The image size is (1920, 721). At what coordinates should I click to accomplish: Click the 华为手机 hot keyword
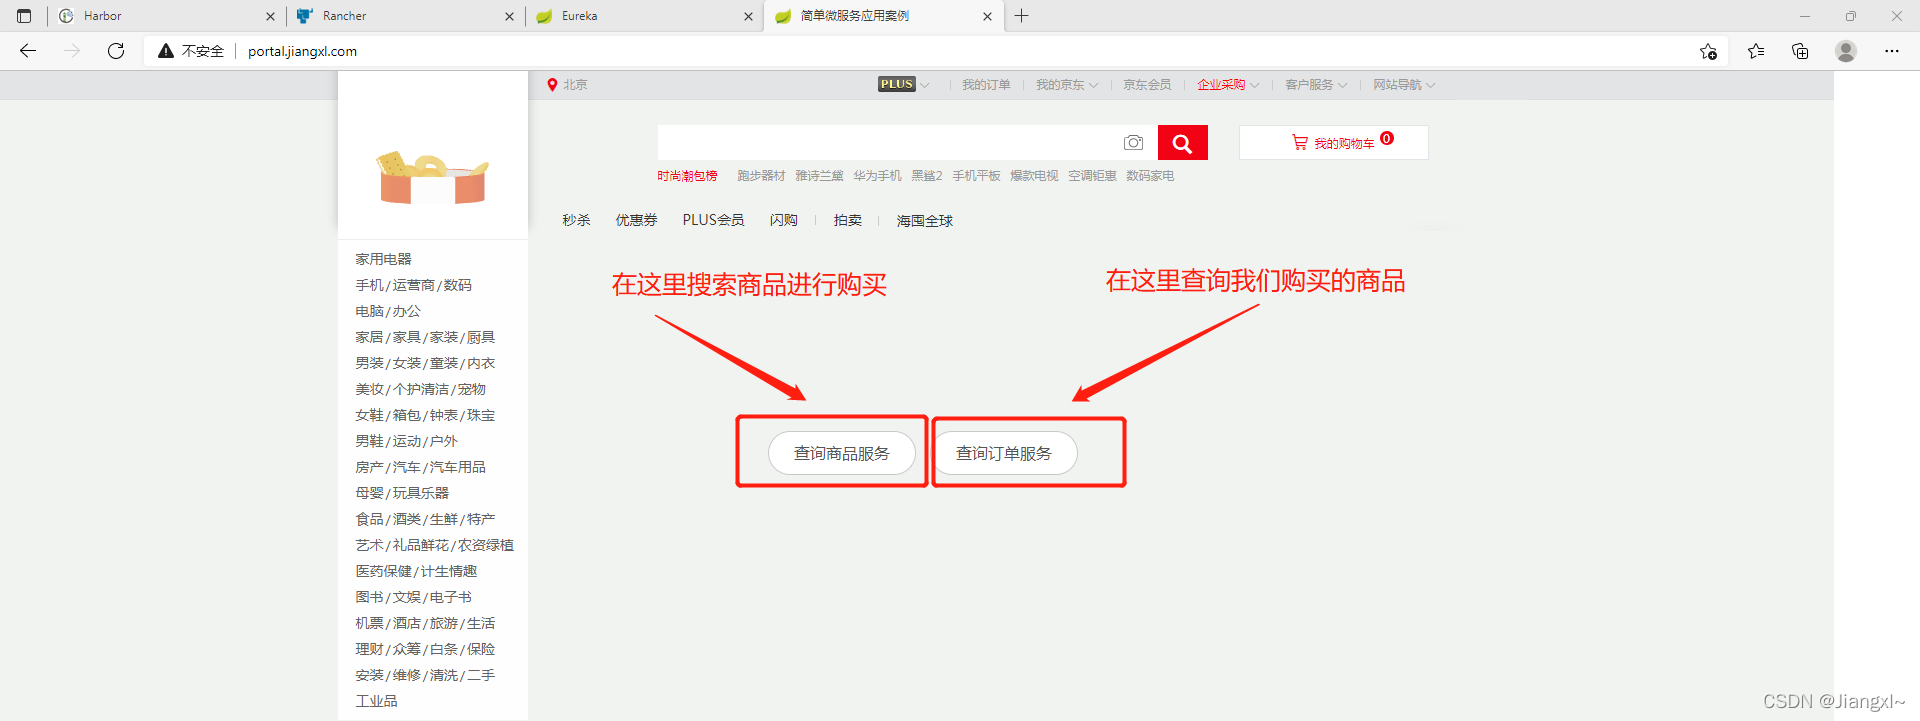(x=877, y=176)
